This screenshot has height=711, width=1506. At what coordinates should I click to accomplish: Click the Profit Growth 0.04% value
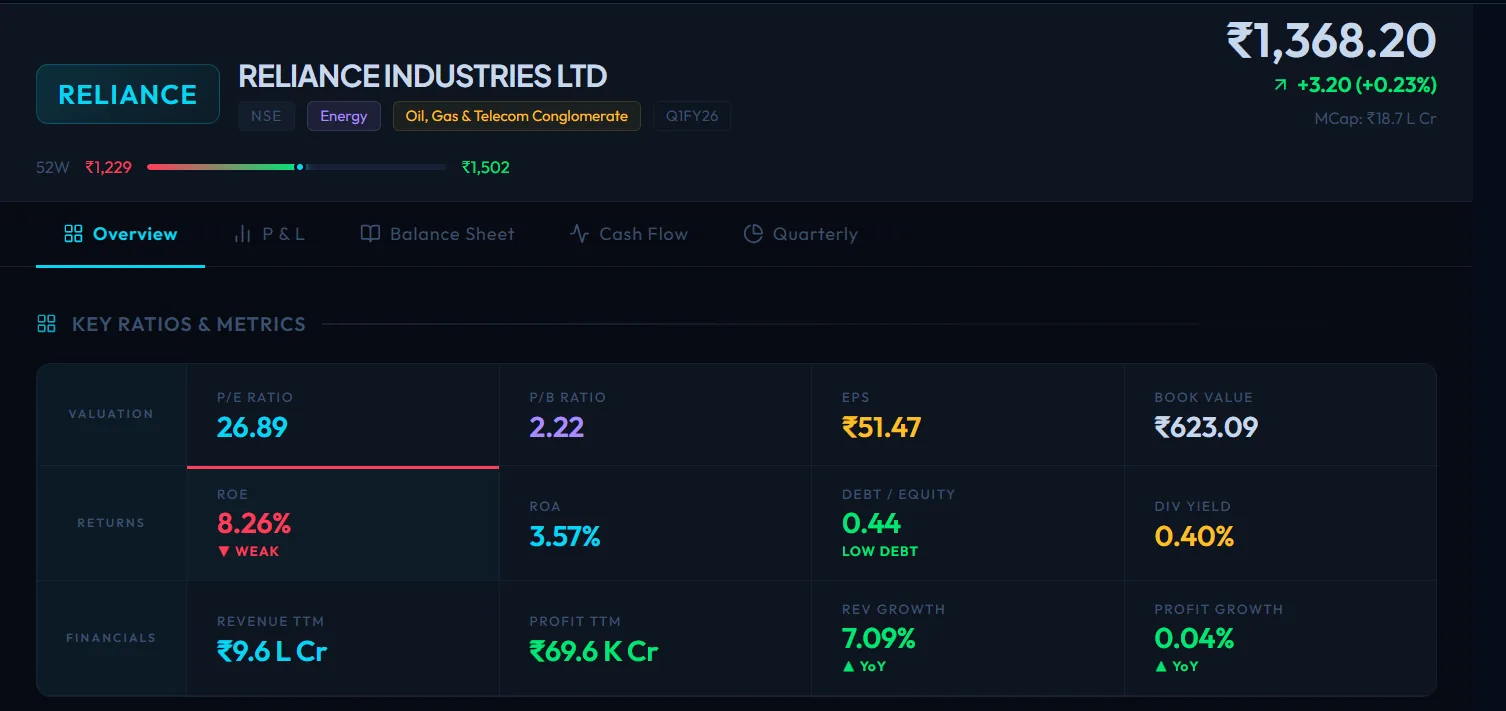(1194, 638)
